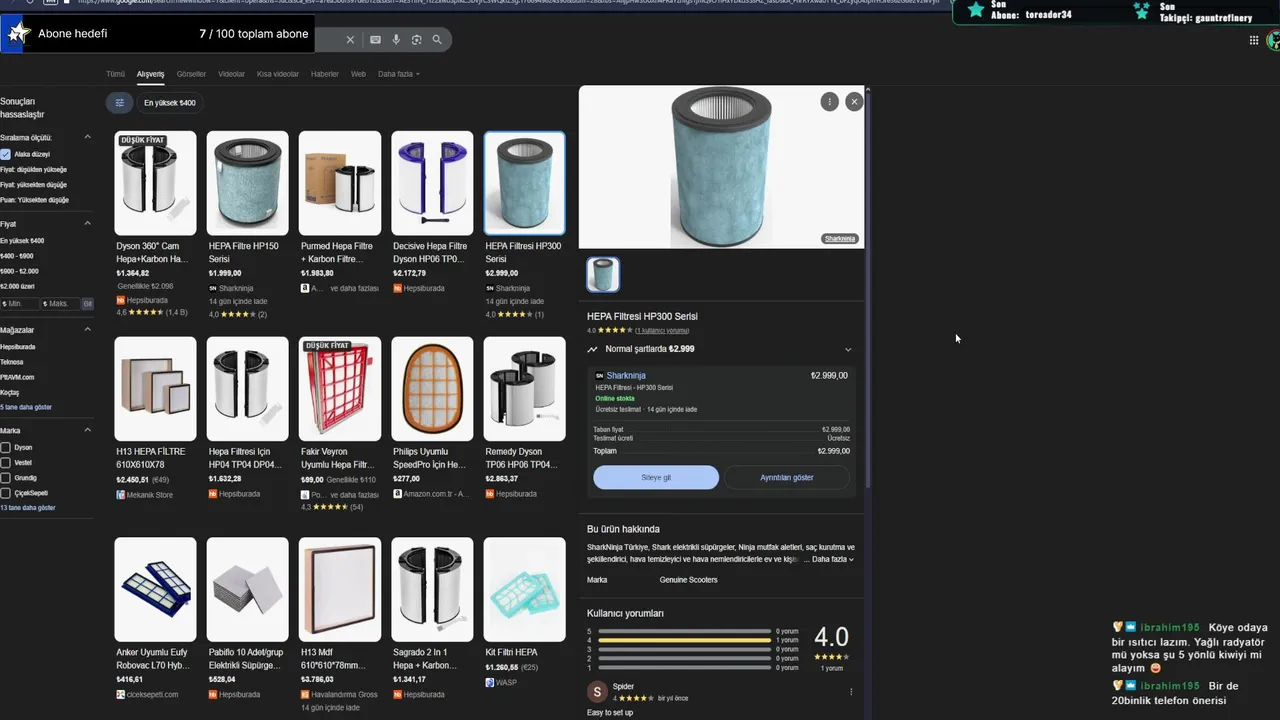Select the small thumbnail under the main image
This screenshot has width=1280, height=720.
click(x=603, y=274)
